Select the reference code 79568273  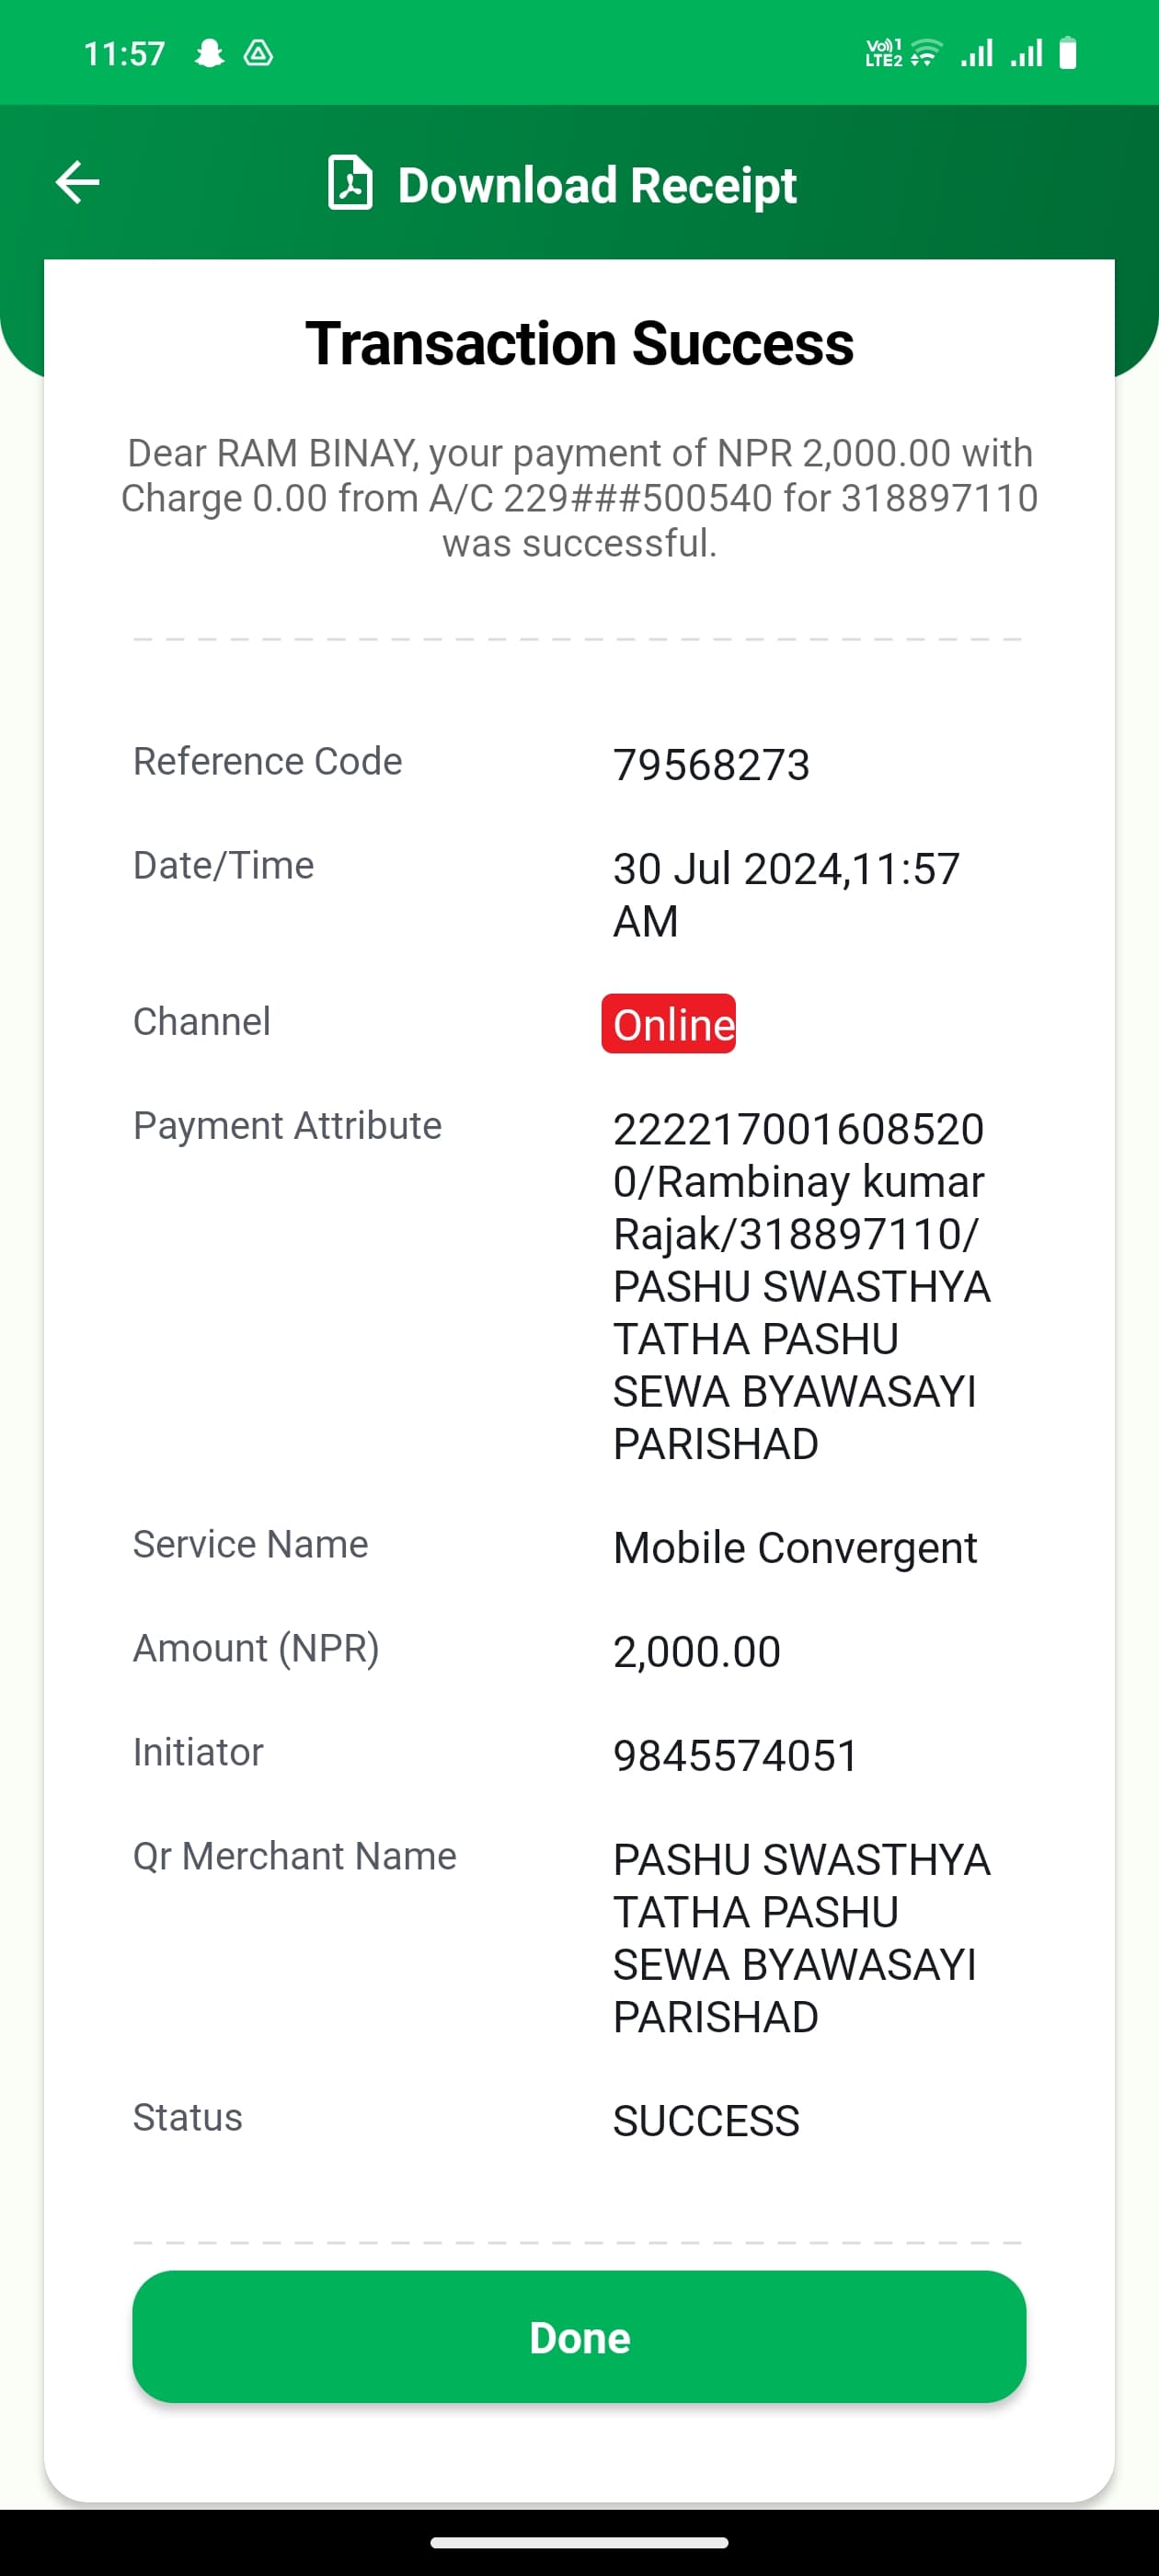[x=711, y=765]
